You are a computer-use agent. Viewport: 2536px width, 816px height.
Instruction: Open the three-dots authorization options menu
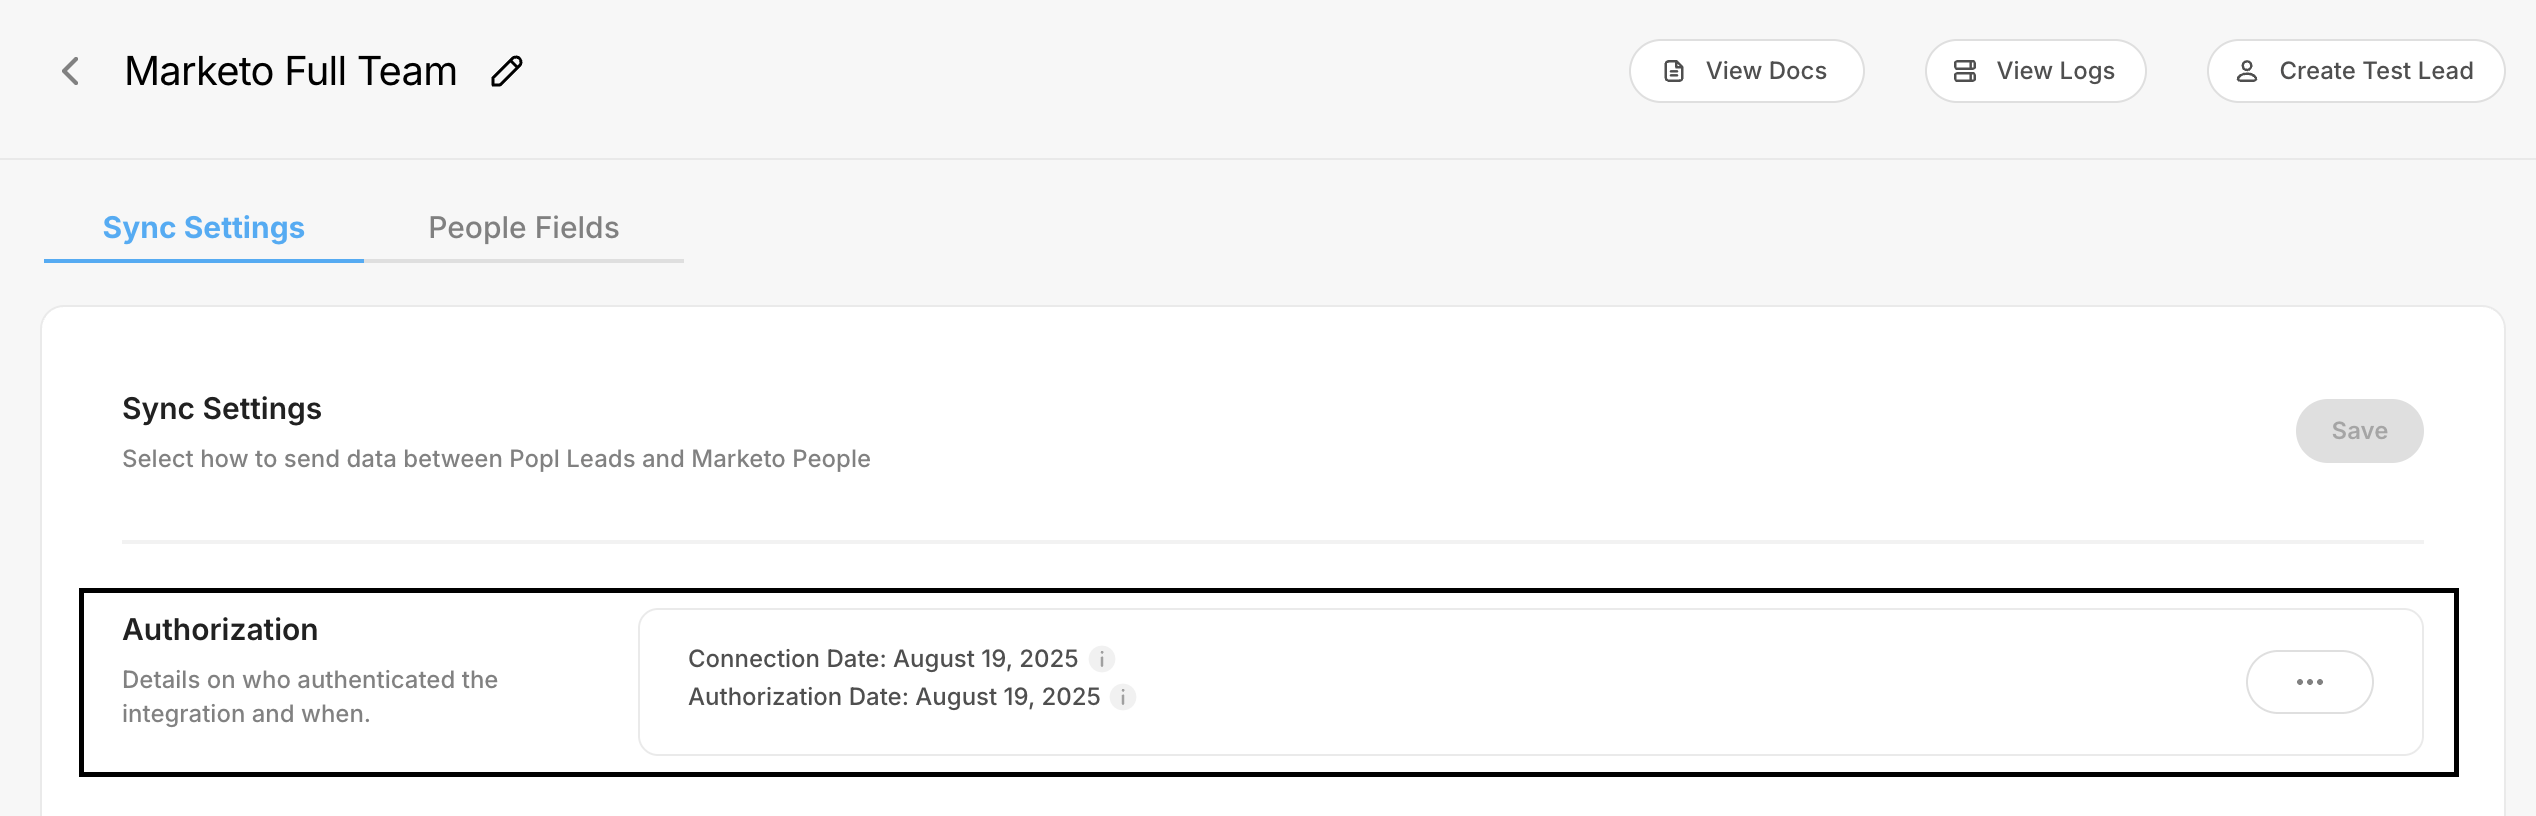pyautogui.click(x=2309, y=682)
